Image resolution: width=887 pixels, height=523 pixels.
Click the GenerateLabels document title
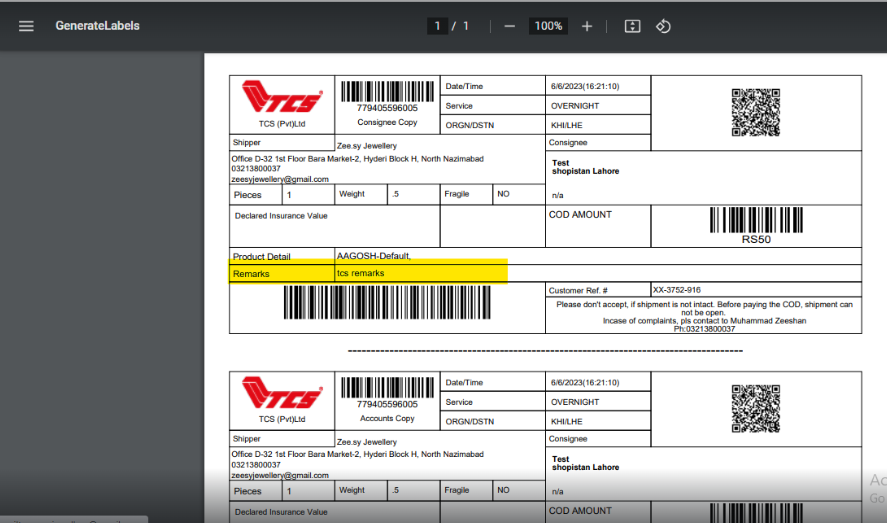pyautogui.click(x=97, y=26)
